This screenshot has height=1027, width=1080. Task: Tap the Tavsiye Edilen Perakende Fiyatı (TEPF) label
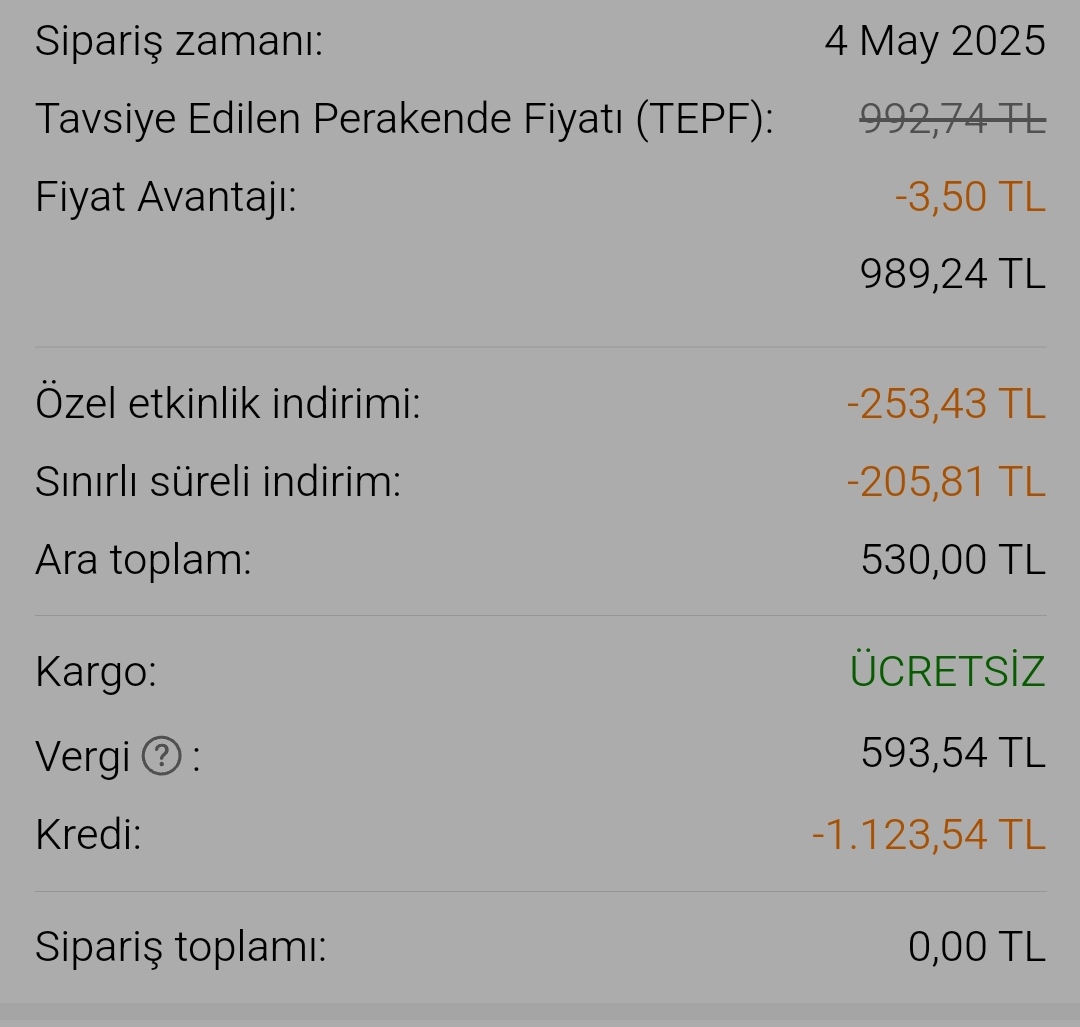point(404,119)
